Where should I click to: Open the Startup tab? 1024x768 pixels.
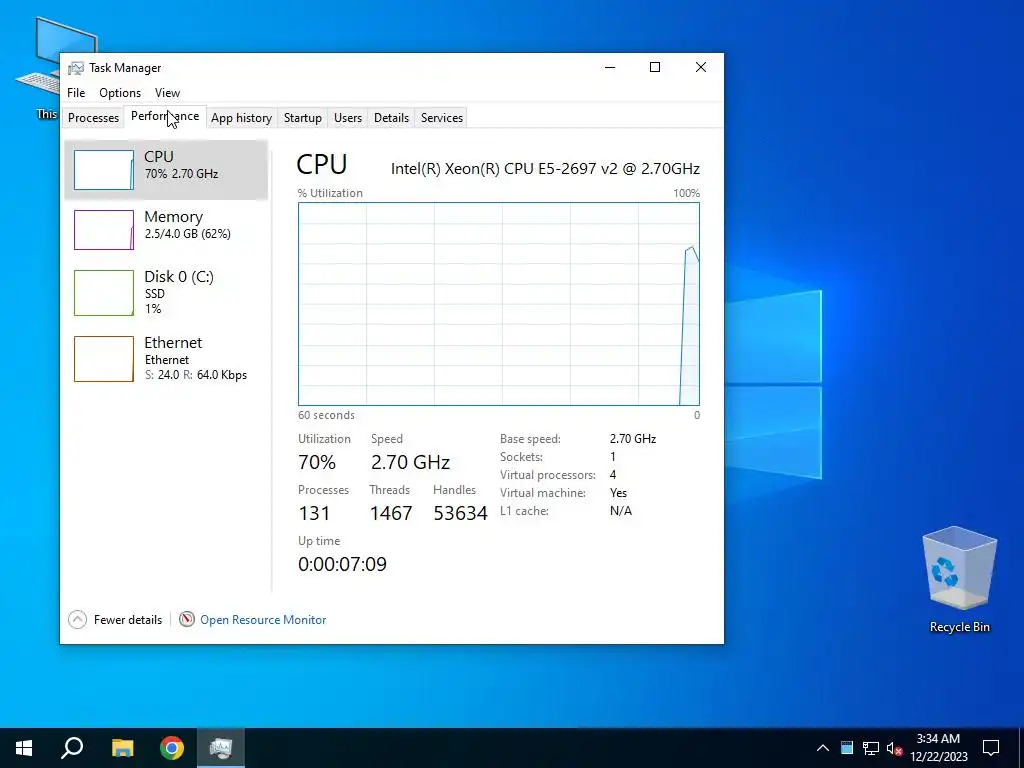click(x=302, y=118)
